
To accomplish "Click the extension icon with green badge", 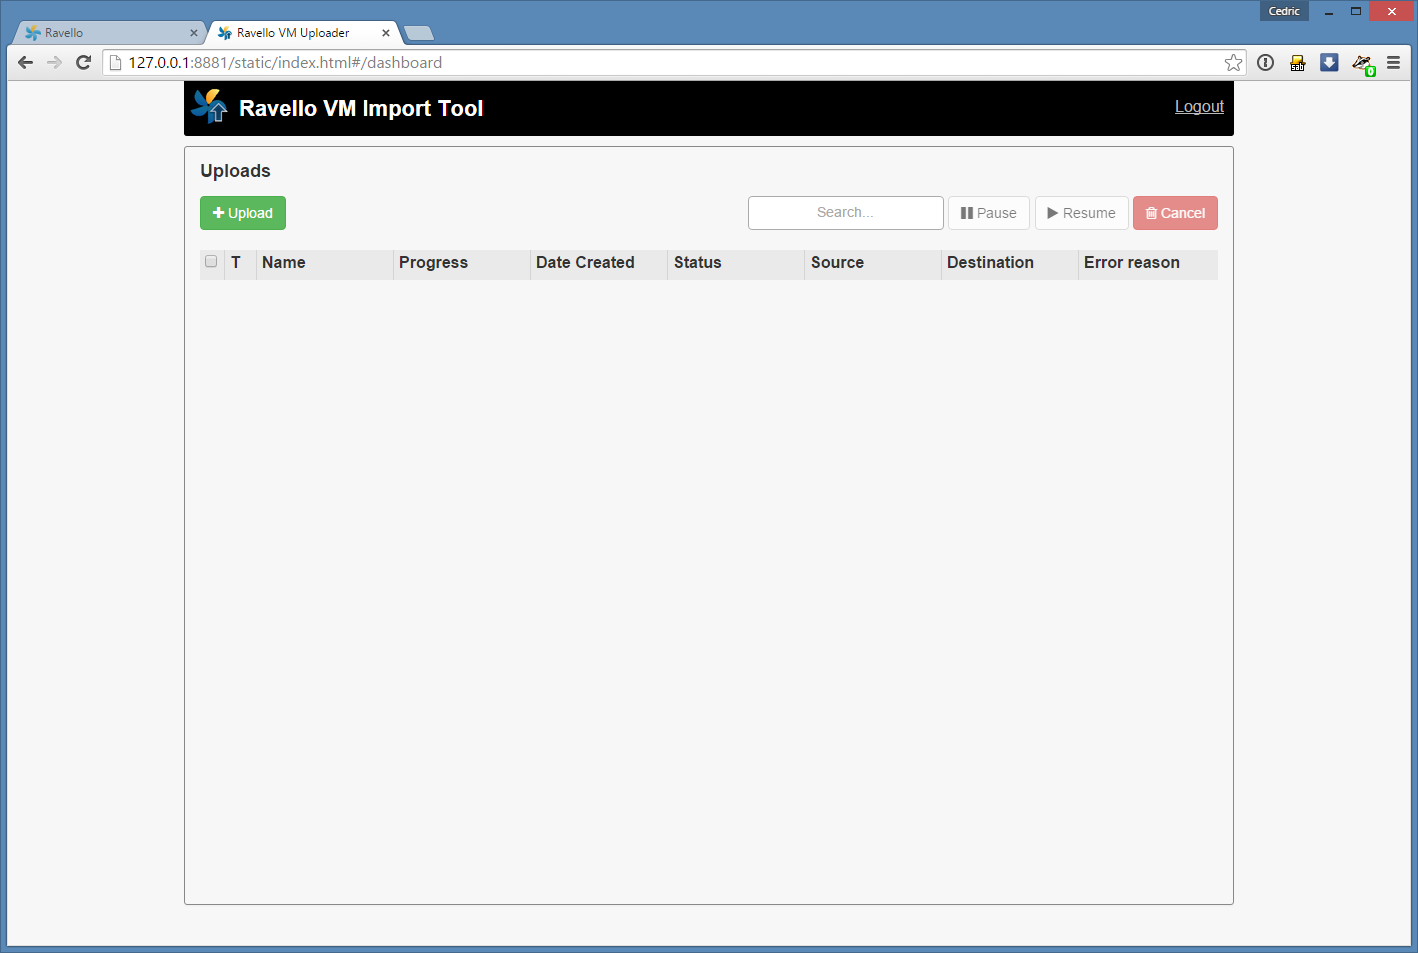I will tap(1362, 64).
